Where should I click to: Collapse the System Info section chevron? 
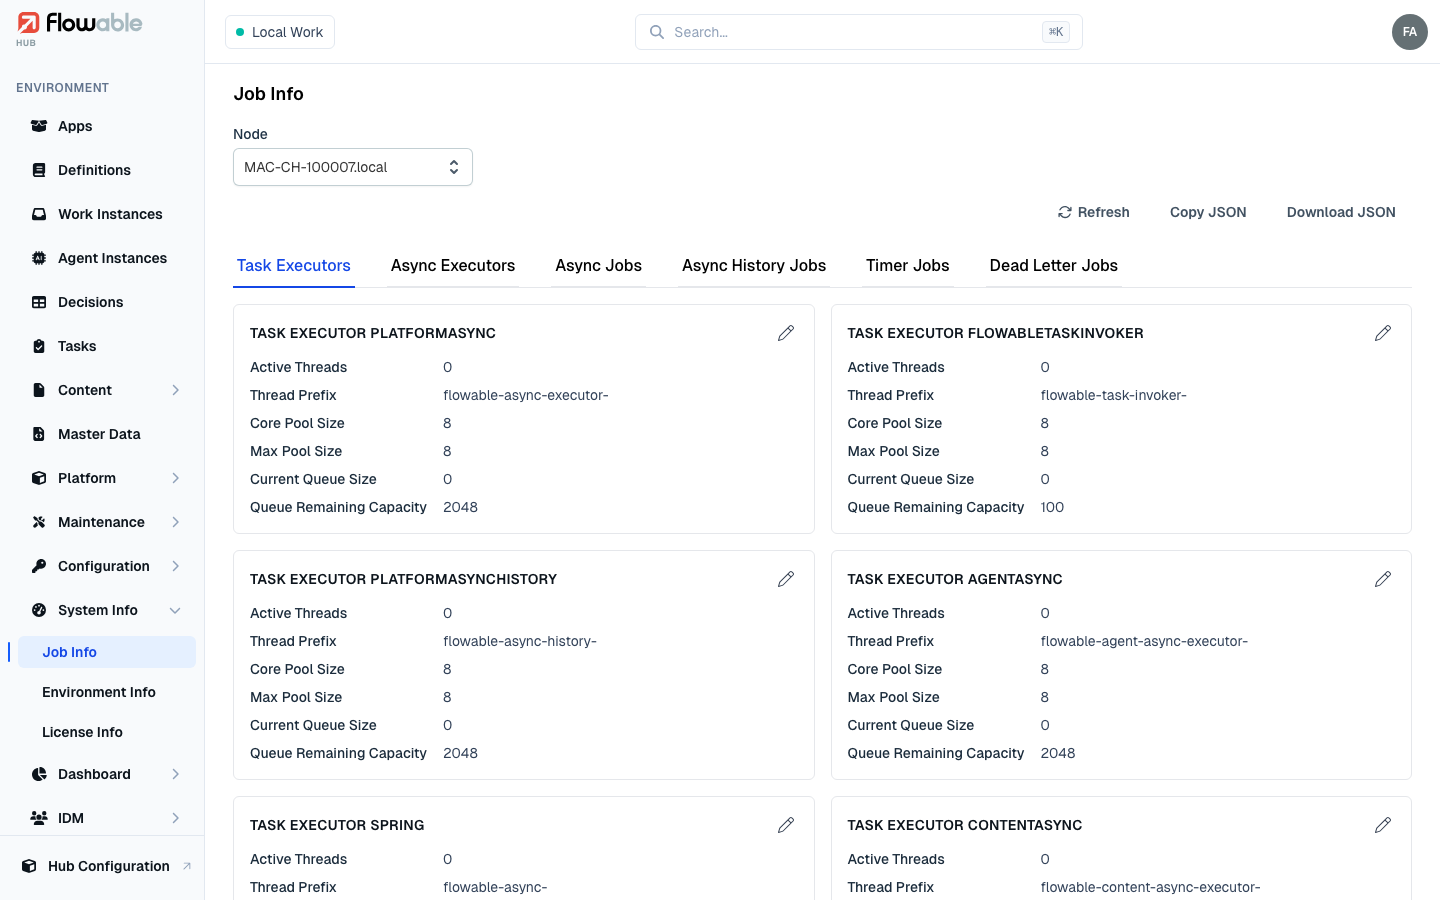176,610
